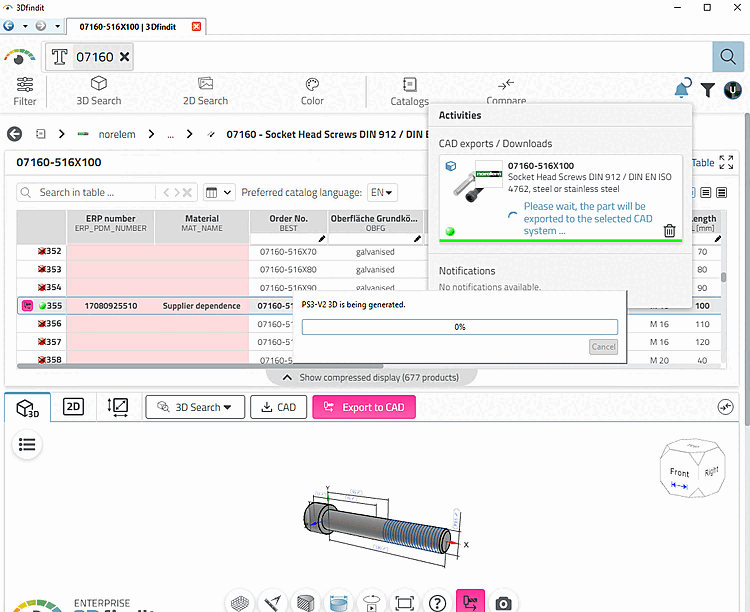Click the CAD download button
The width and height of the screenshot is (750, 612).
[278, 407]
